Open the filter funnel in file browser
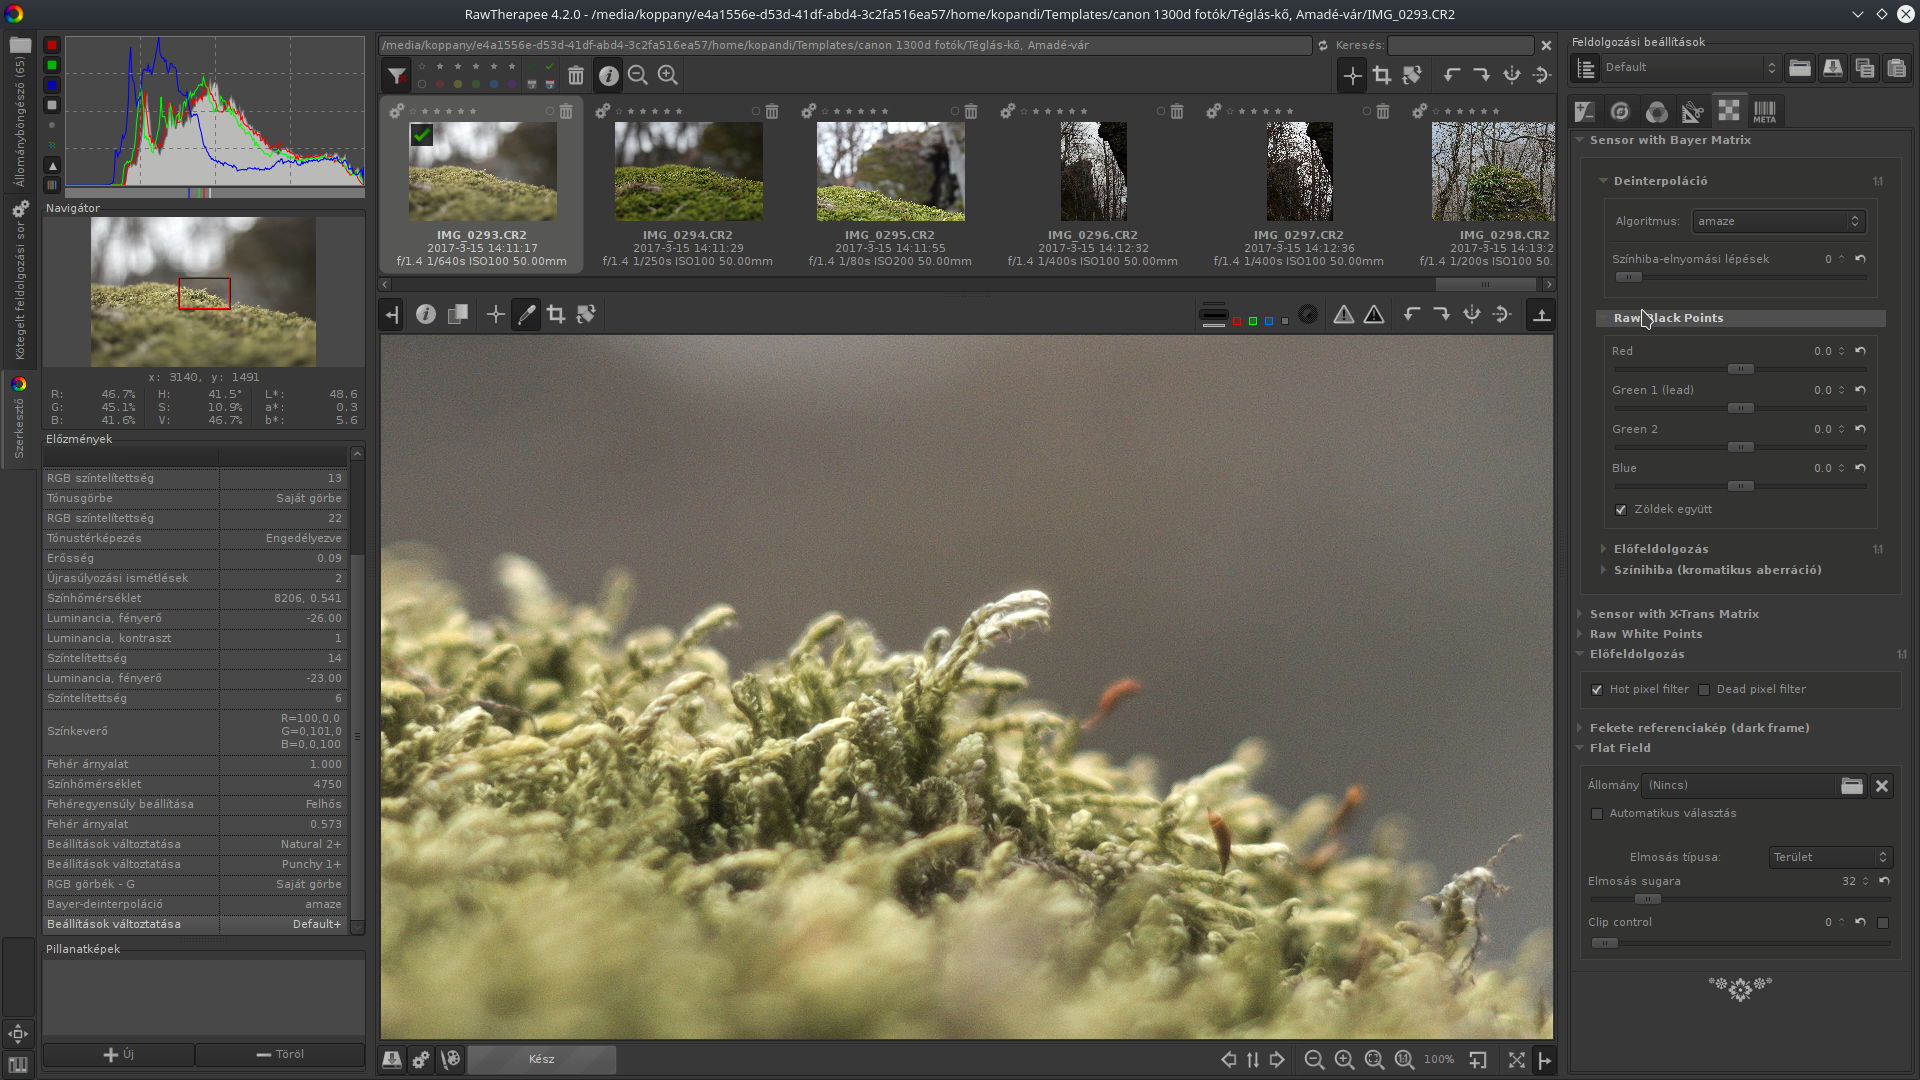Viewport: 1920px width, 1080px height. click(397, 75)
